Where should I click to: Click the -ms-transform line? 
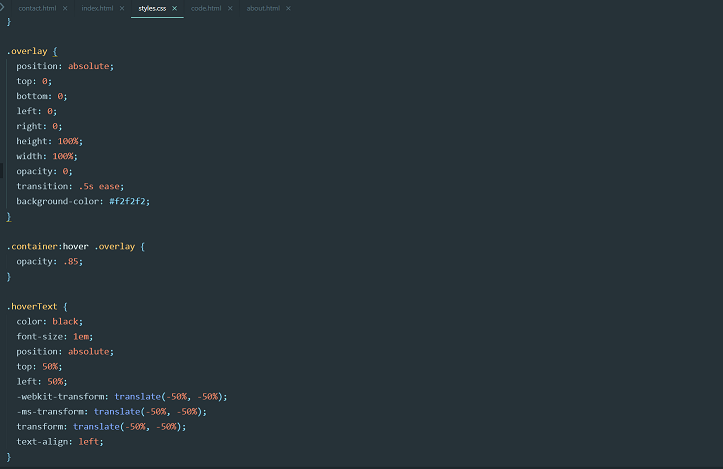(x=112, y=411)
